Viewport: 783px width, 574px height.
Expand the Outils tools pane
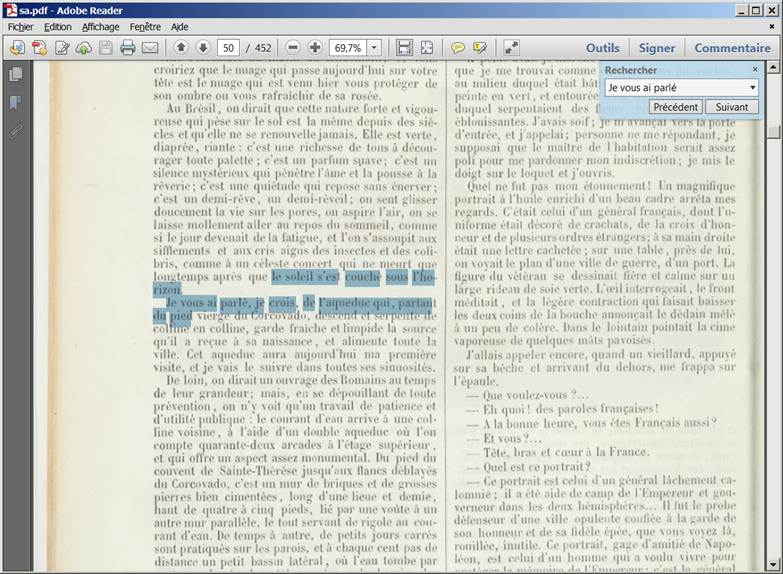pos(602,48)
